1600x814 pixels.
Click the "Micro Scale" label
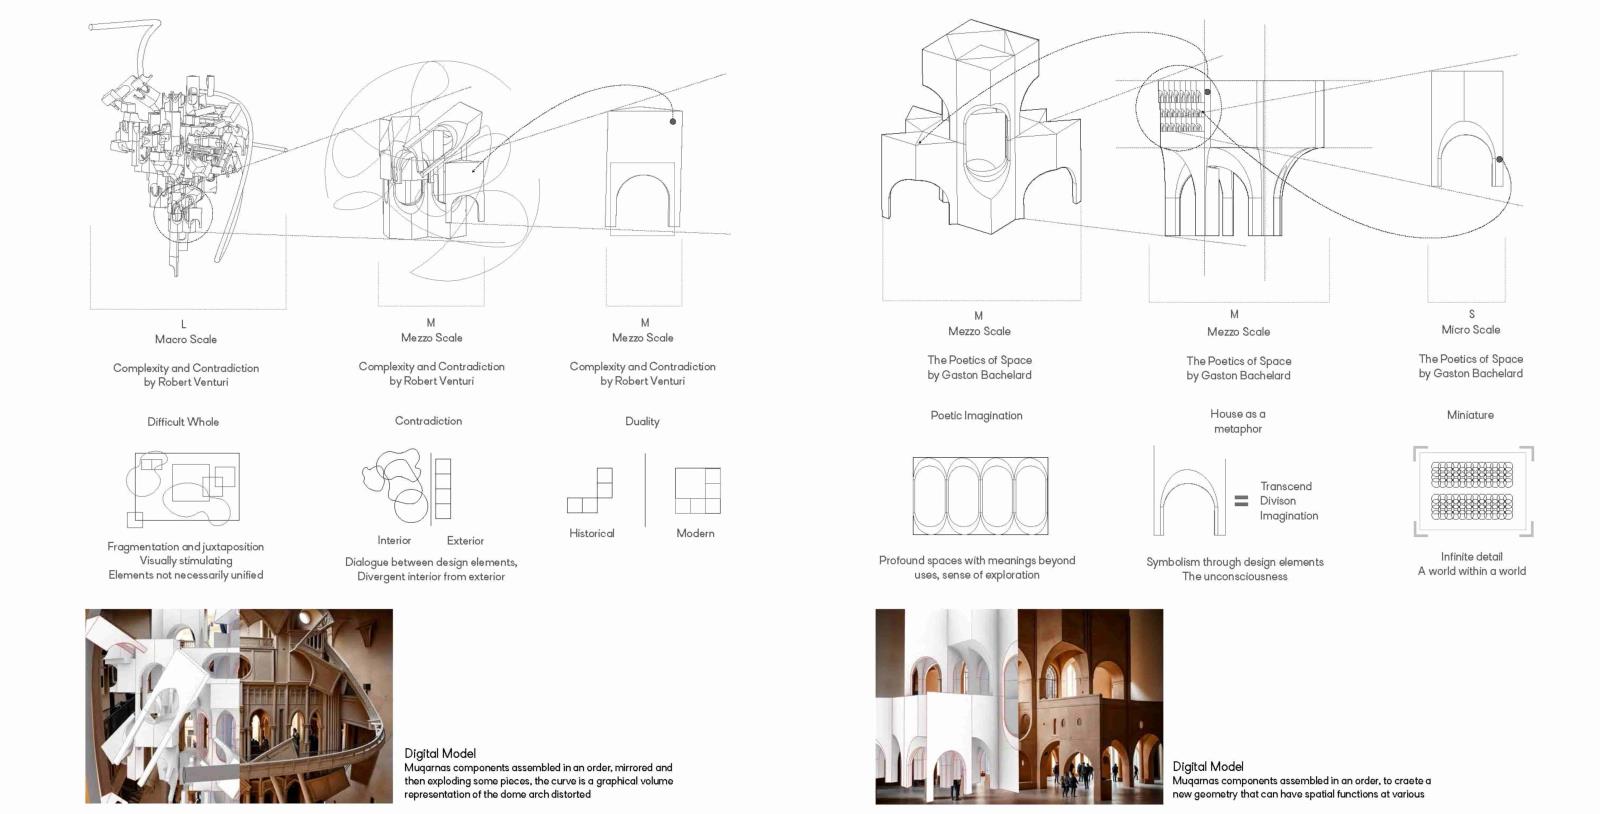coord(1470,329)
